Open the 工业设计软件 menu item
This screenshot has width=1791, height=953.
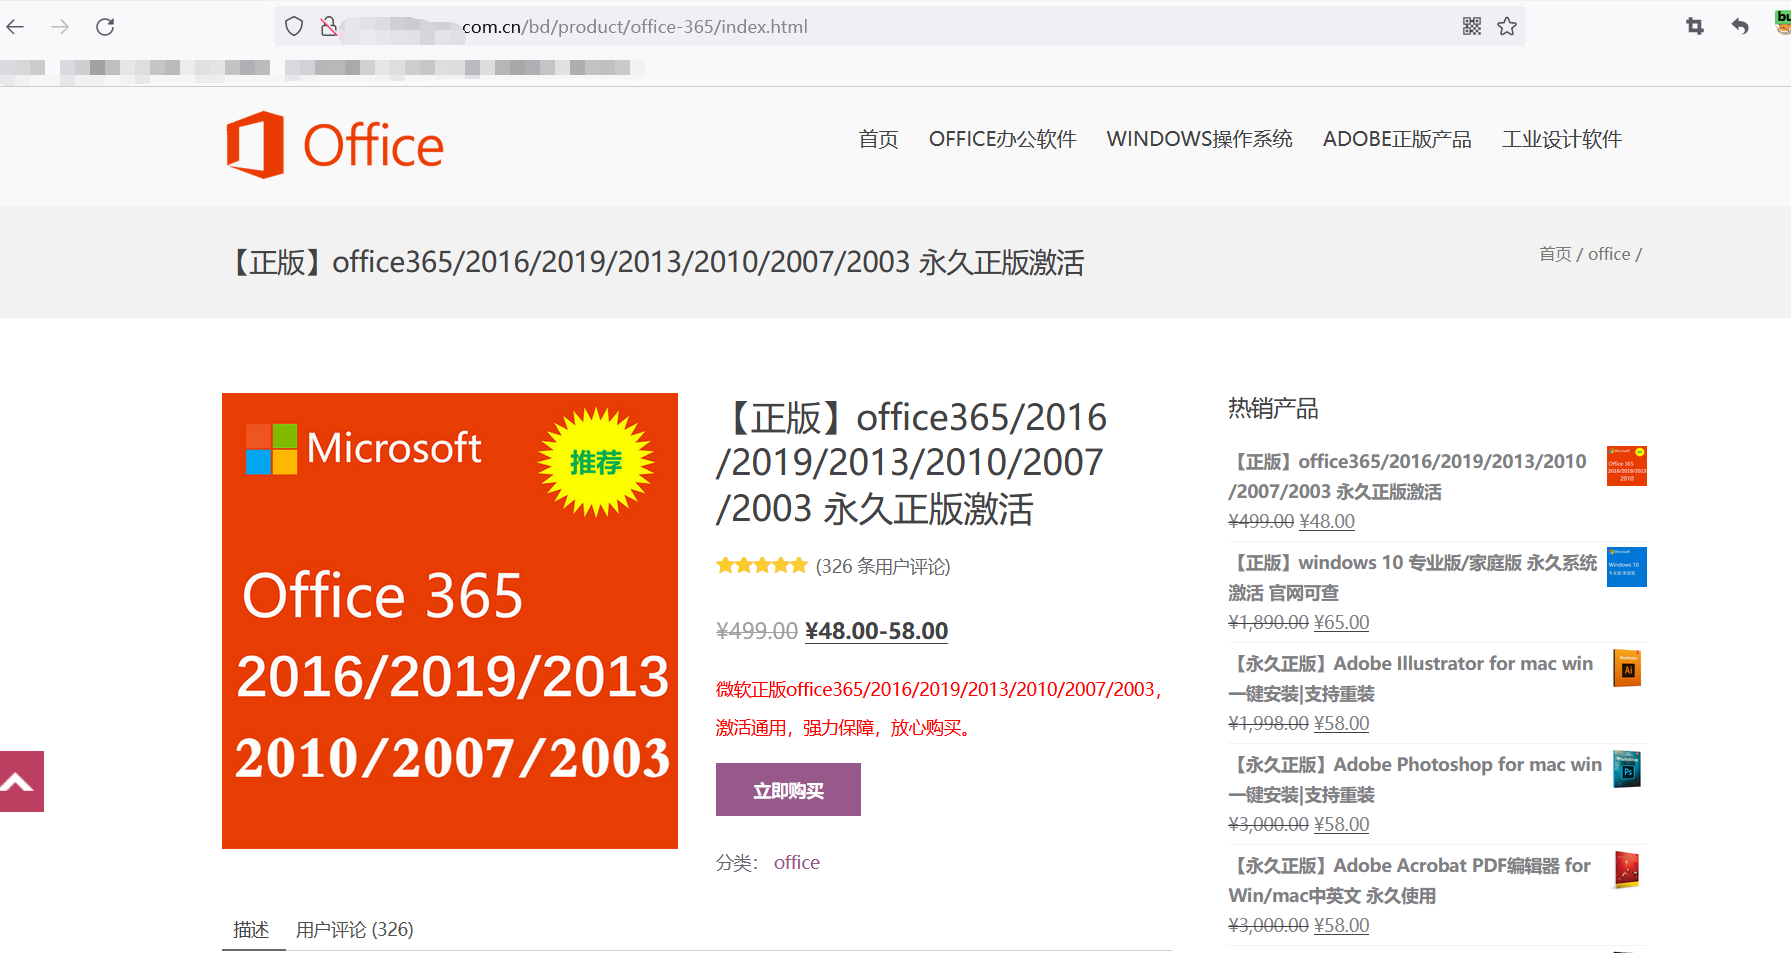click(x=1562, y=139)
